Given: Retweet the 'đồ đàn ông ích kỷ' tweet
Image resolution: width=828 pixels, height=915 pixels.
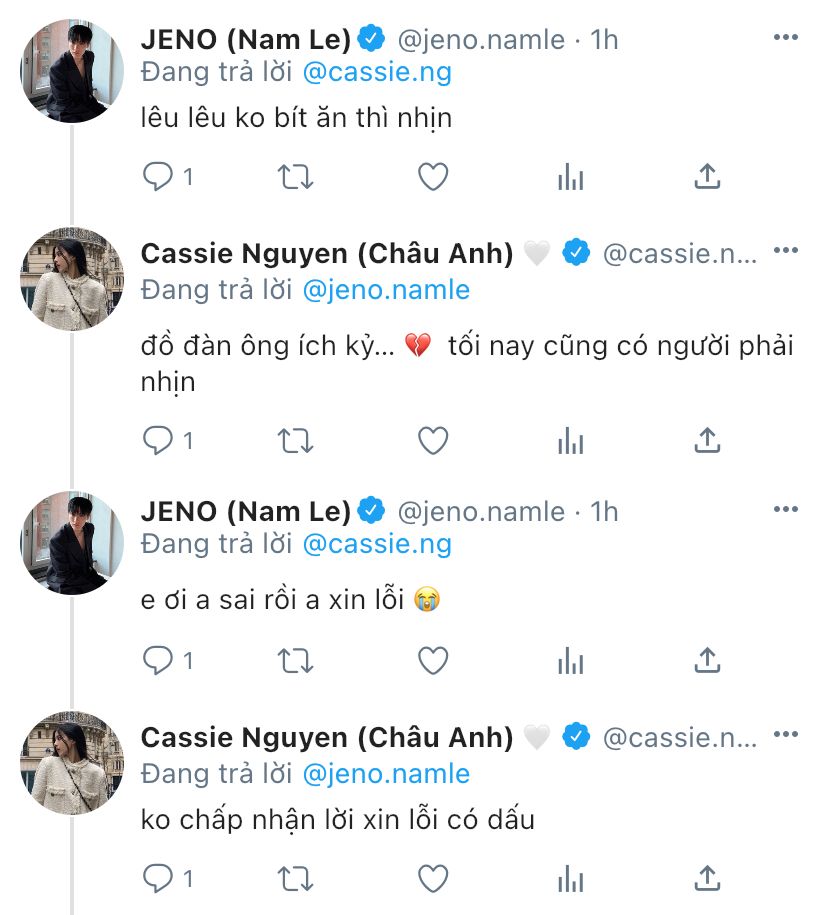Looking at the screenshot, I should point(295,440).
